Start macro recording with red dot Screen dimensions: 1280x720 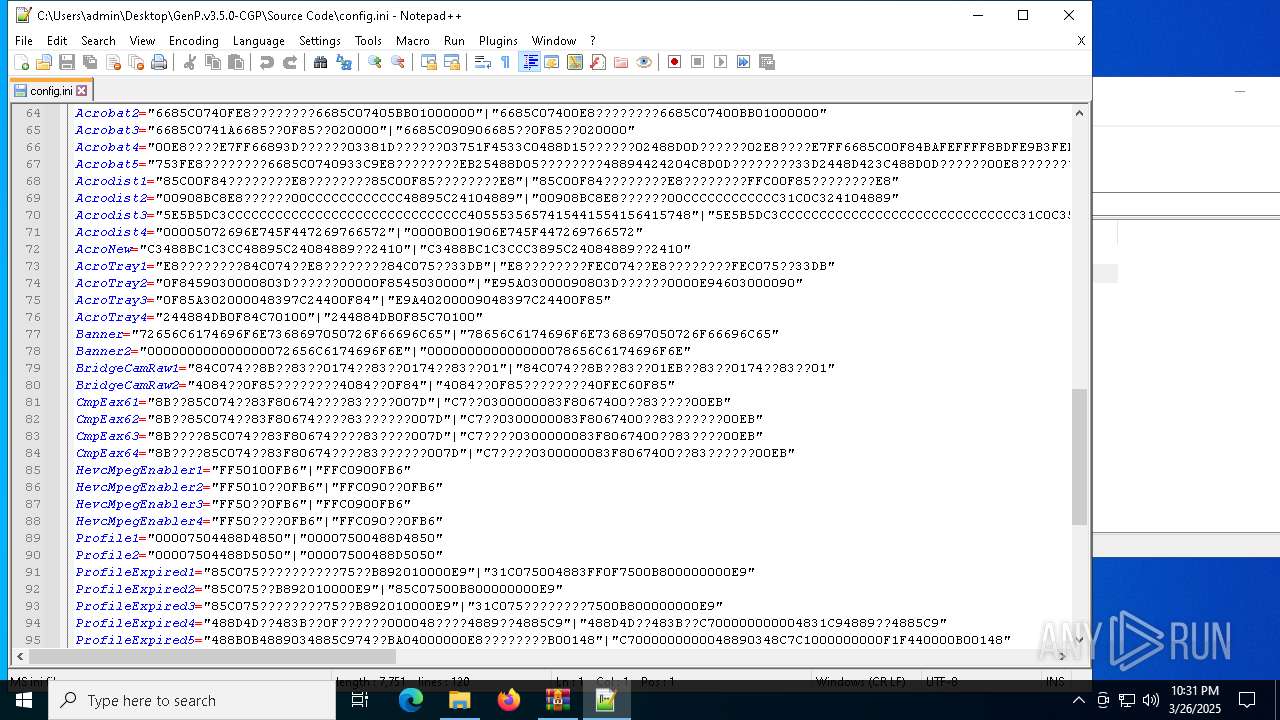click(x=675, y=62)
